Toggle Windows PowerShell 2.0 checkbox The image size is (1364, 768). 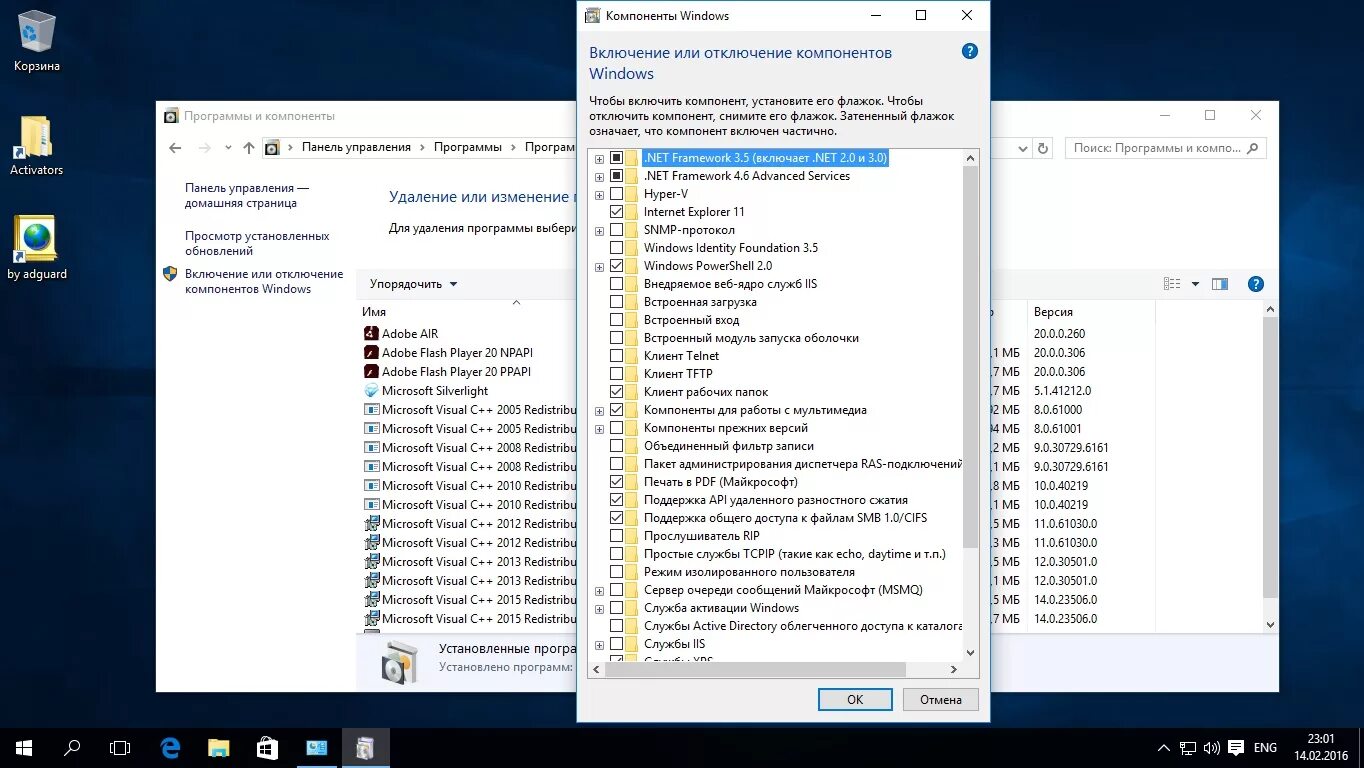(x=617, y=266)
